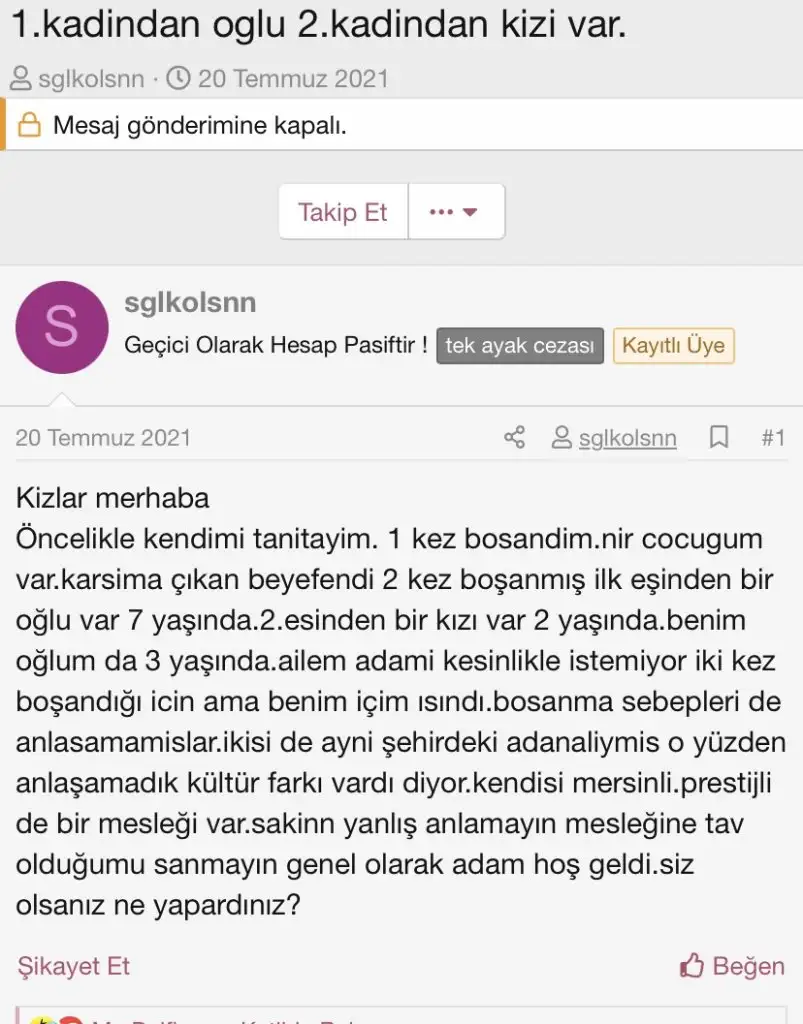Click the clock icon beside thread date

[x=178, y=78]
